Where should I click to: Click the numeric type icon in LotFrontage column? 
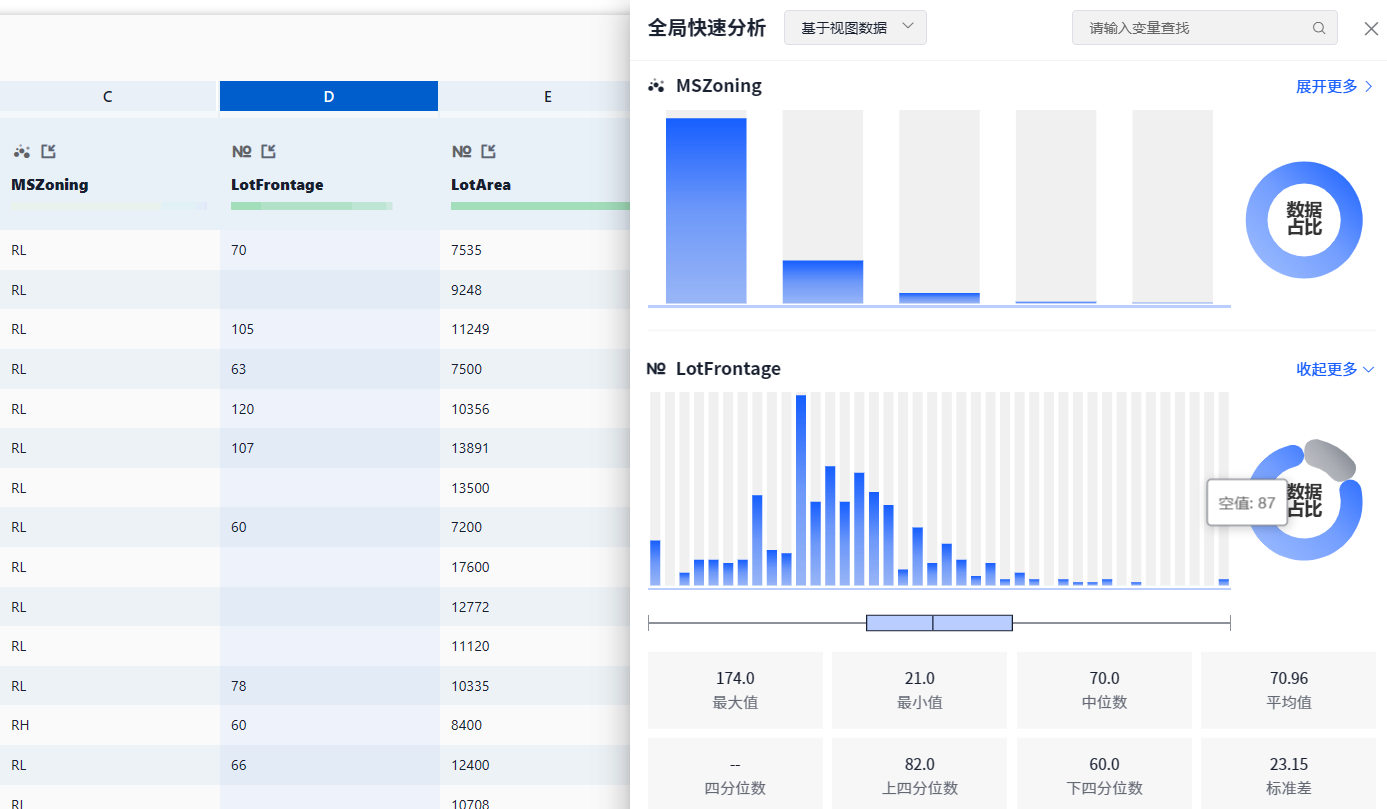(241, 152)
